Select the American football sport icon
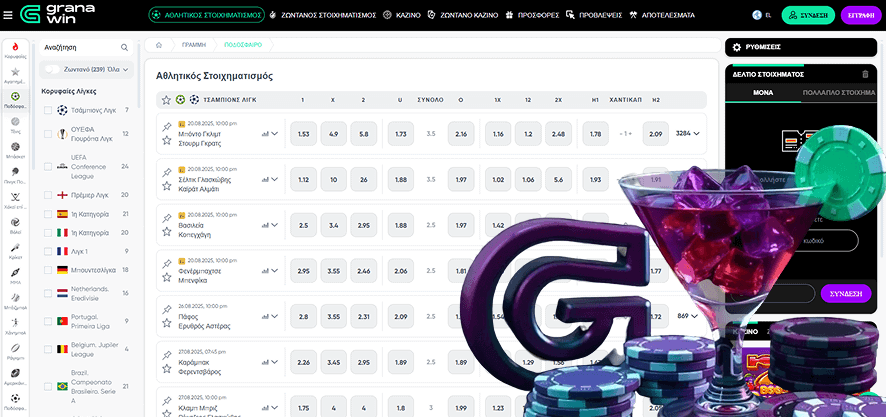Viewport: 886px width, 417px height. pos(15,373)
